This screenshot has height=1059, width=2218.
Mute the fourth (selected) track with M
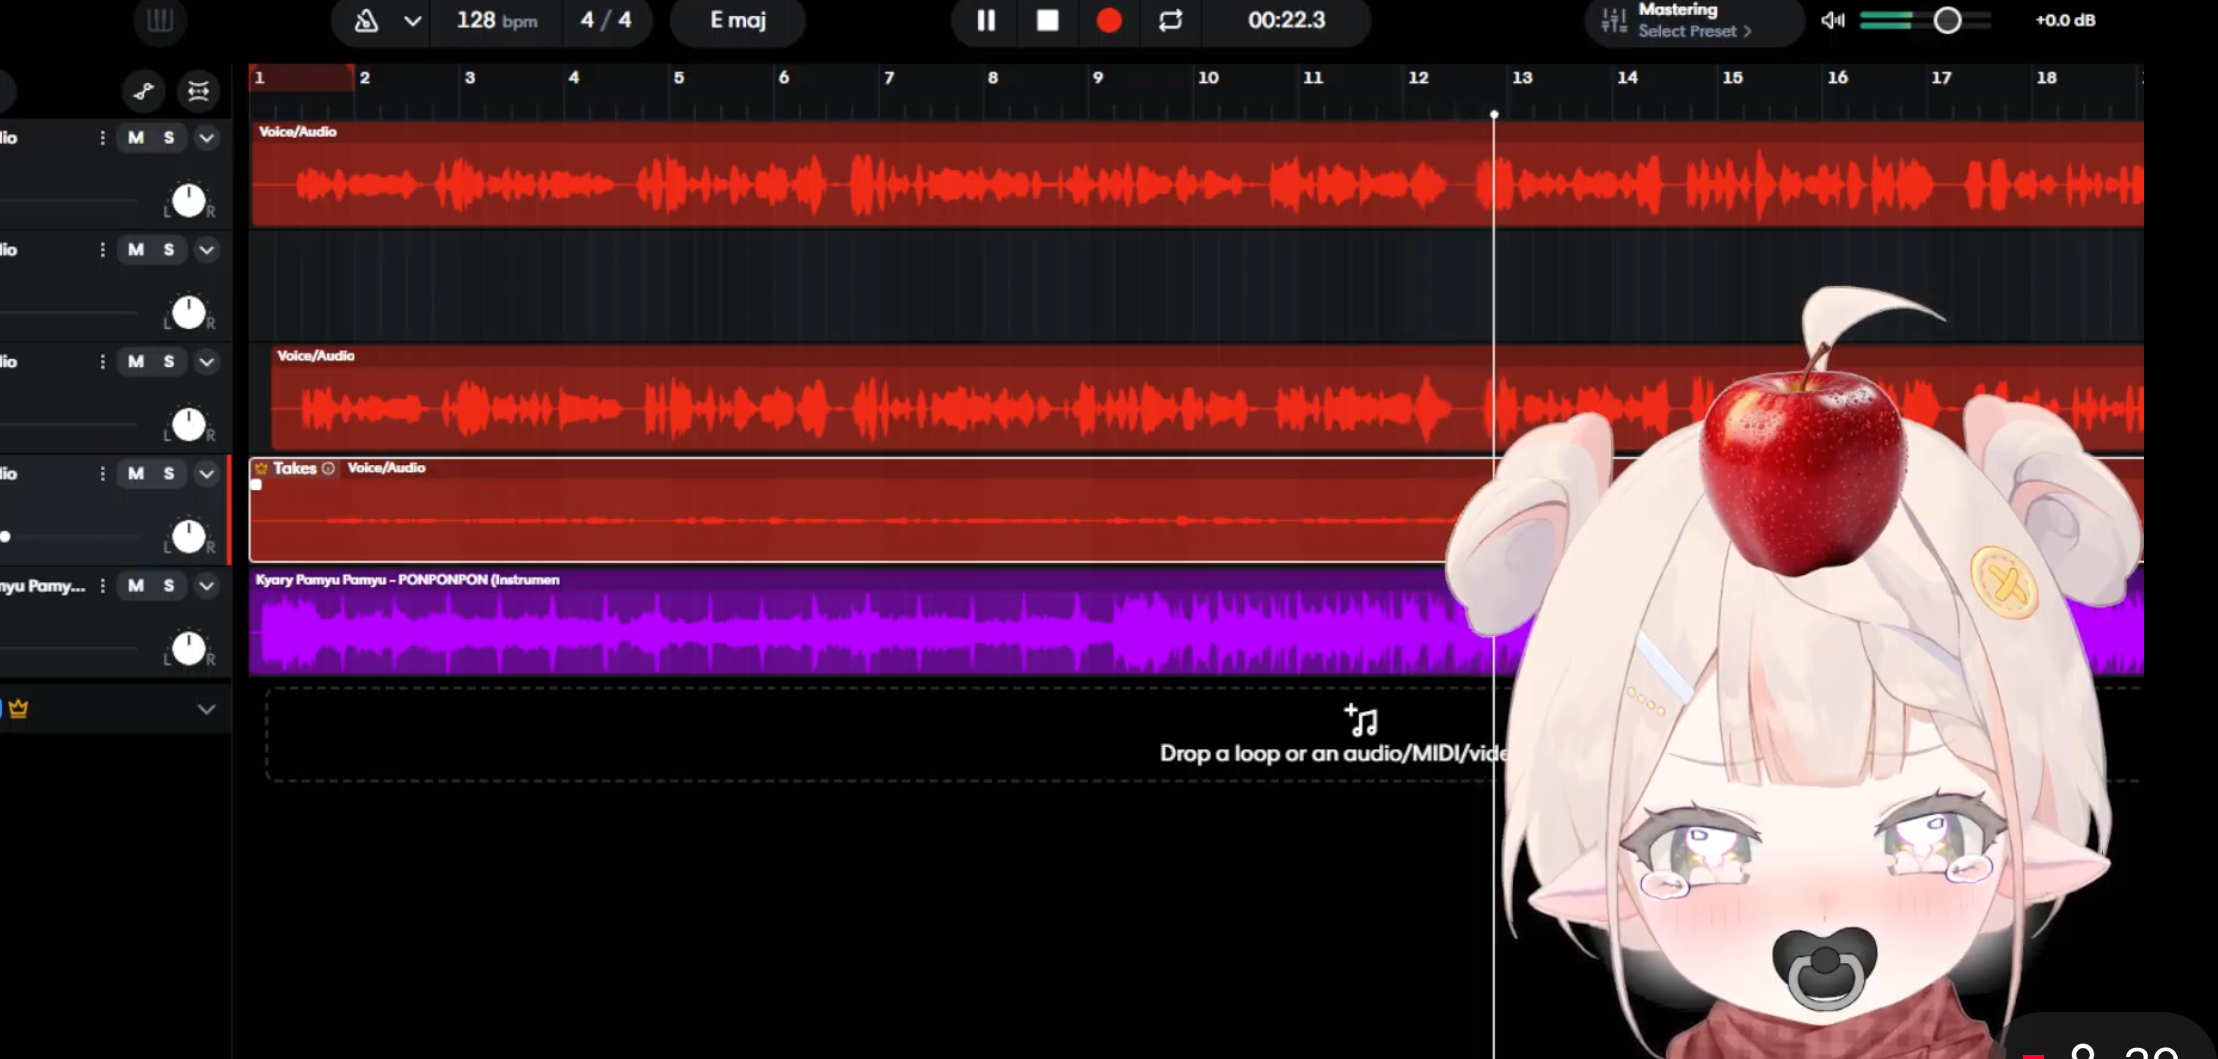[x=136, y=474]
